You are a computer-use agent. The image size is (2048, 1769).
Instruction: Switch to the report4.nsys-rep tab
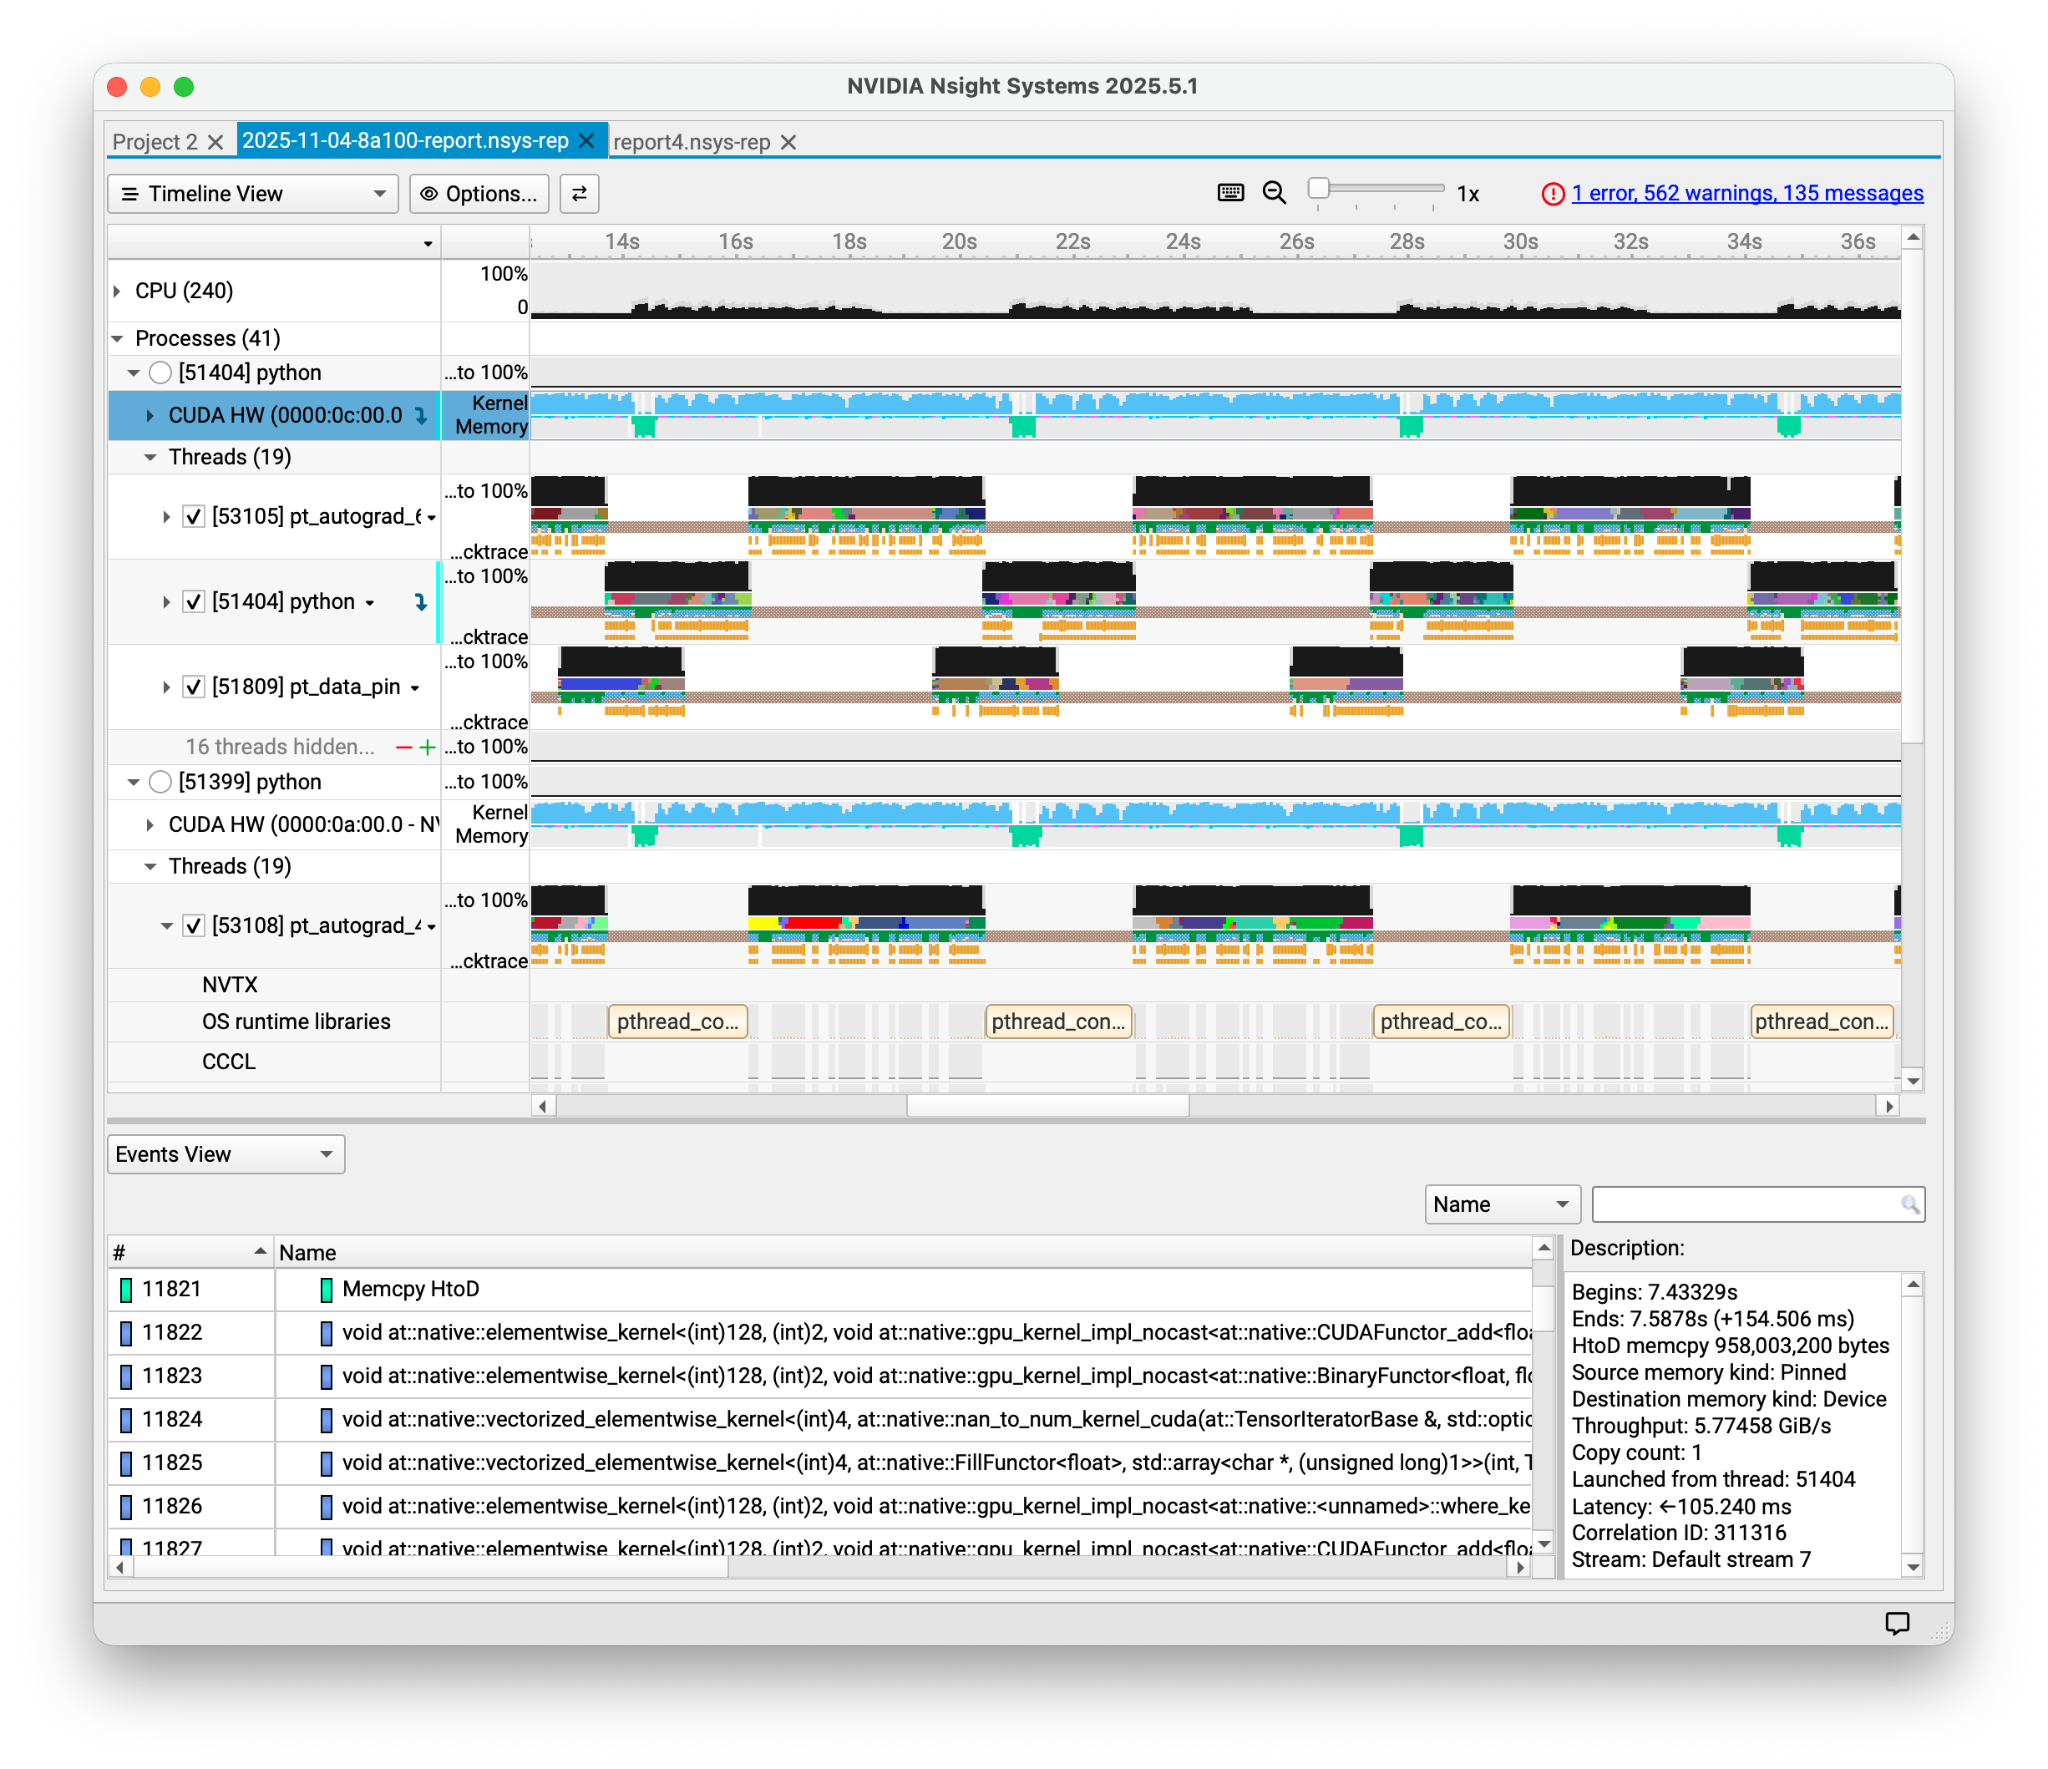point(691,142)
